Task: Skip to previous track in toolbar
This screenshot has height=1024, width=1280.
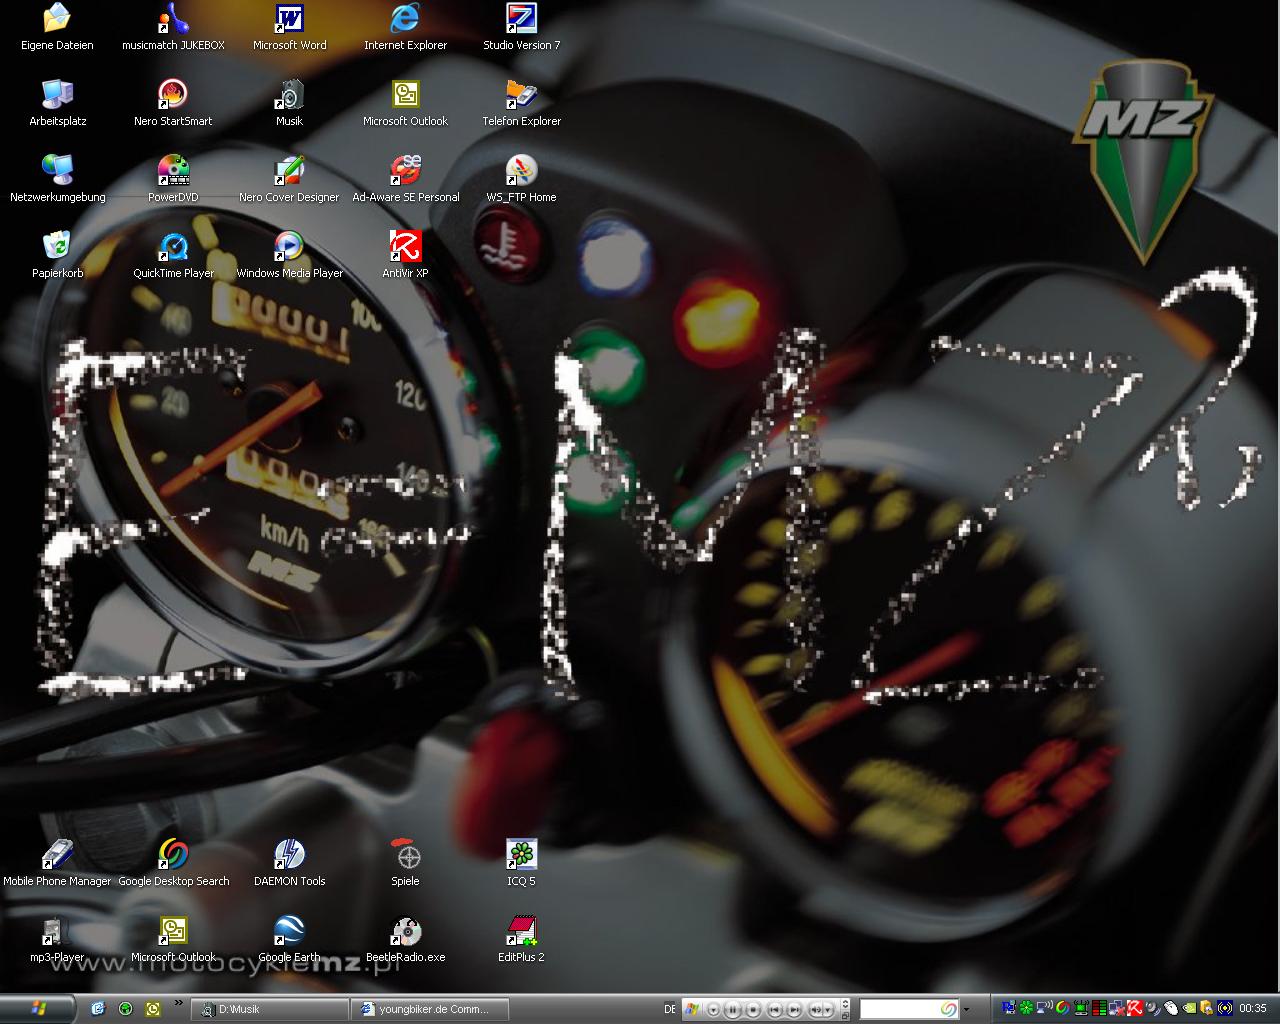Action: 774,1009
